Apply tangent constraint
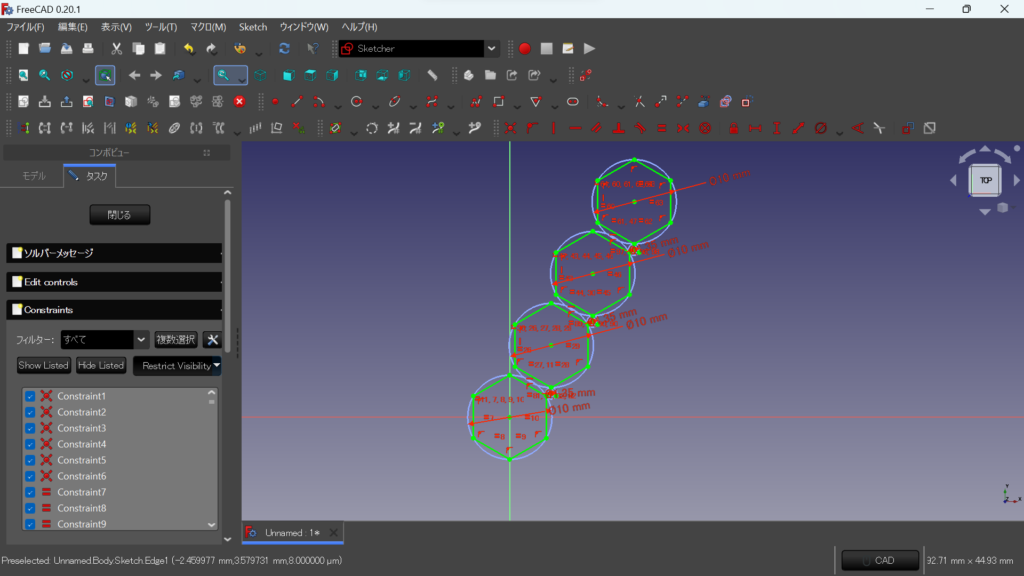This screenshot has width=1024, height=576. (x=640, y=129)
